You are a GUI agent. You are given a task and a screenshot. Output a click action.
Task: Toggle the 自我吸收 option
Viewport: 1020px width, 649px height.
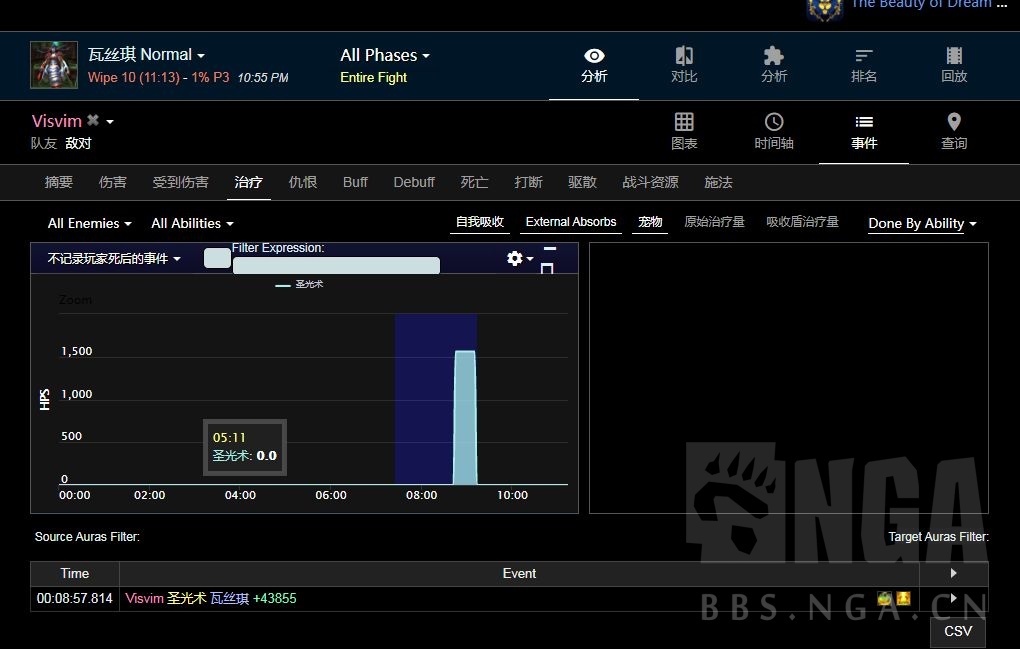pos(479,222)
